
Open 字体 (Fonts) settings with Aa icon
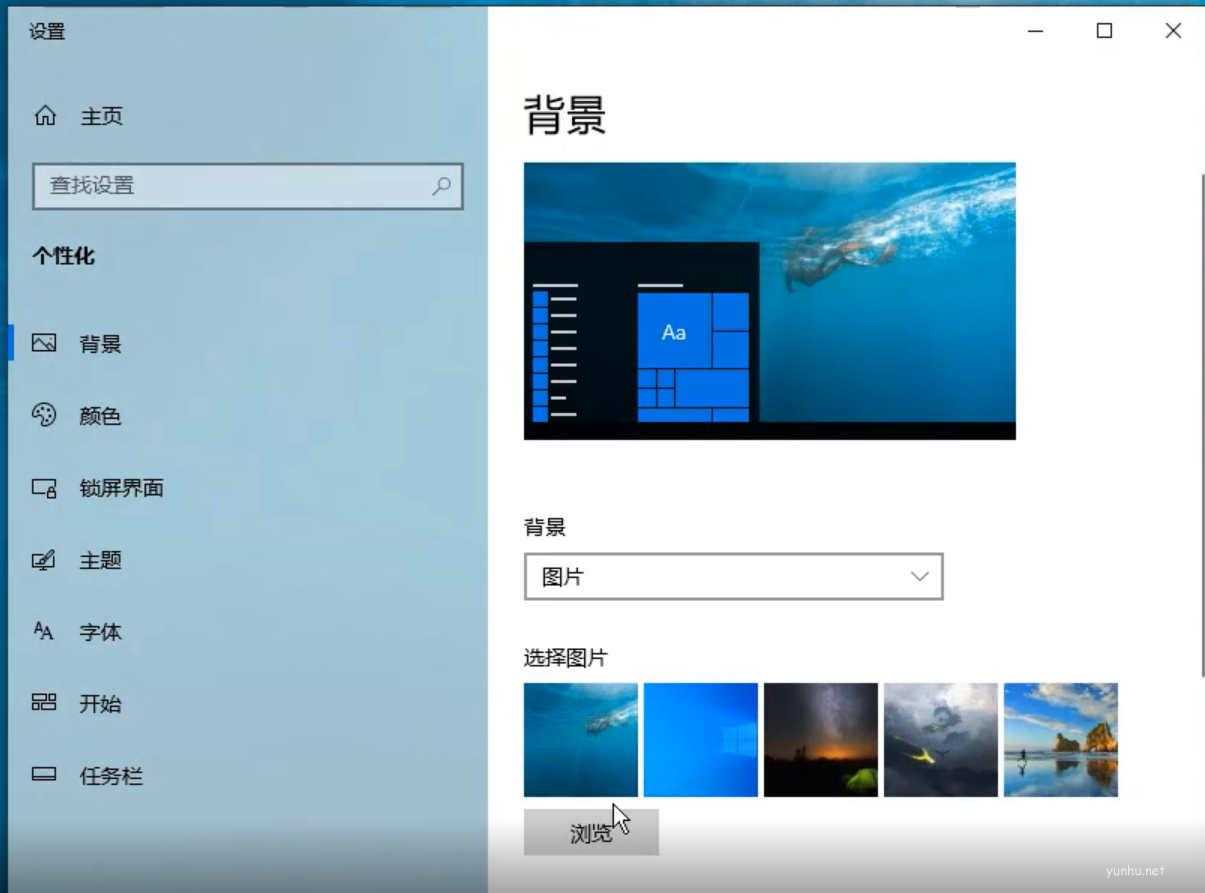[x=44, y=632]
